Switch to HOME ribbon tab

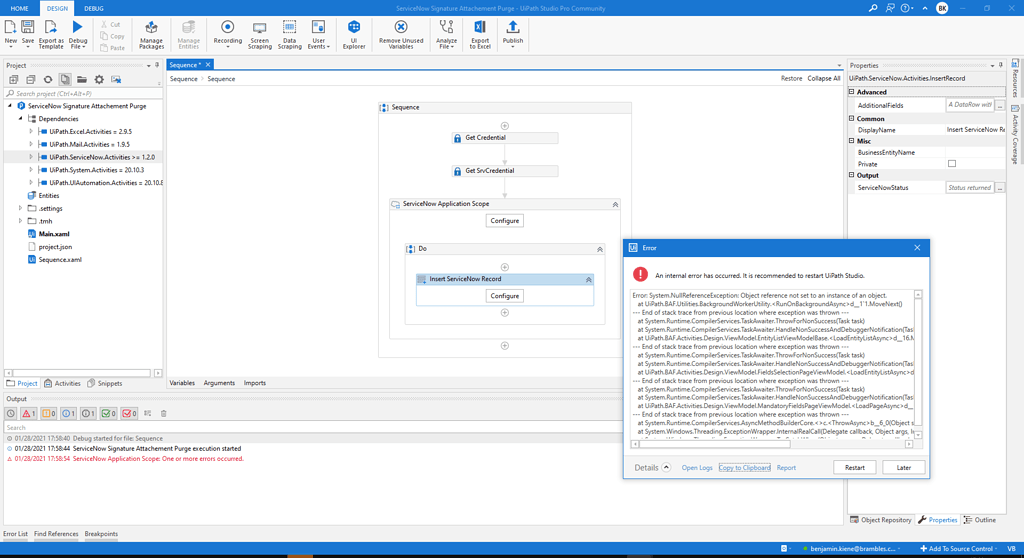tap(20, 8)
